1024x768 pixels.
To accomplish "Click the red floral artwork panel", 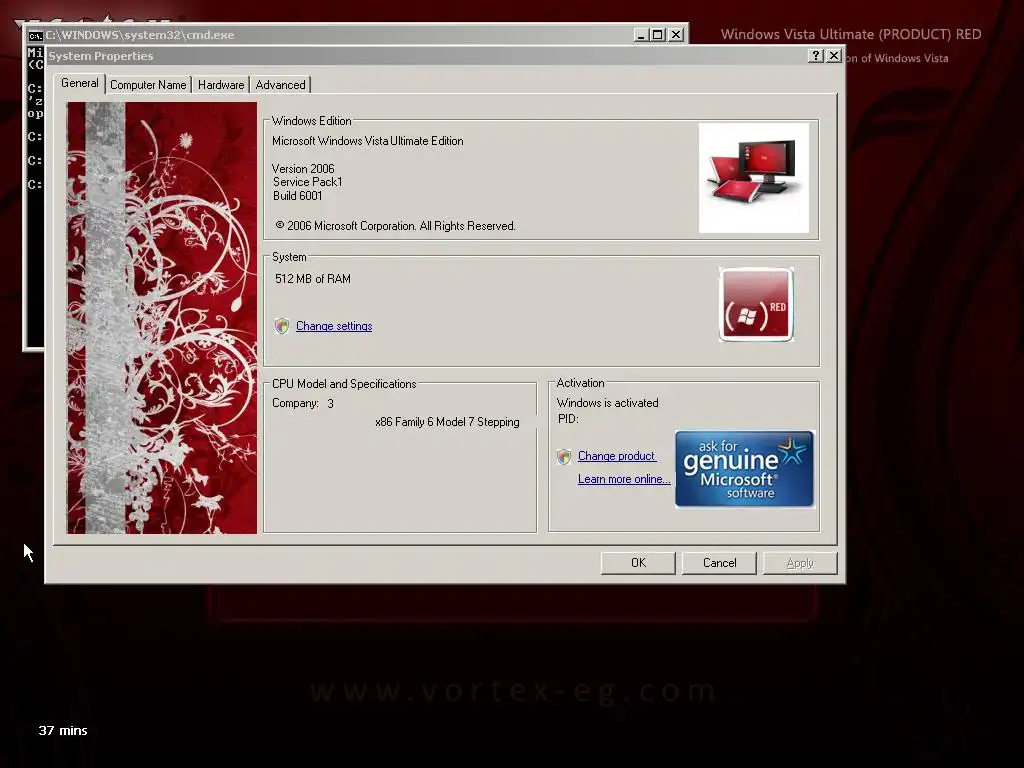I will [162, 317].
